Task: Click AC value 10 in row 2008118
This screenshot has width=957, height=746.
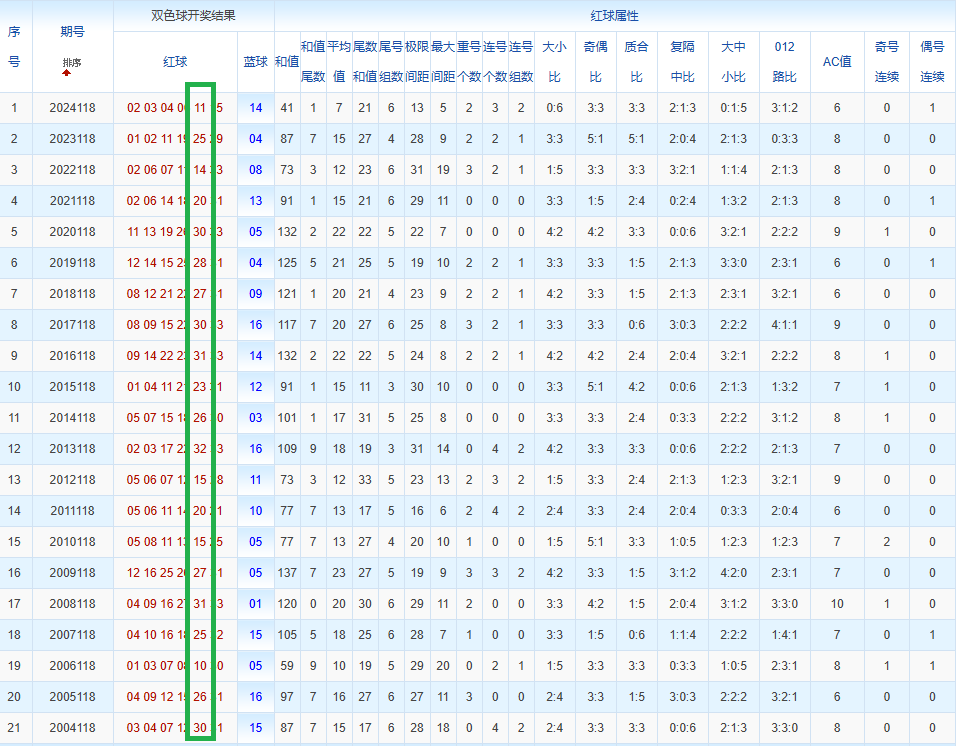Action: (837, 604)
